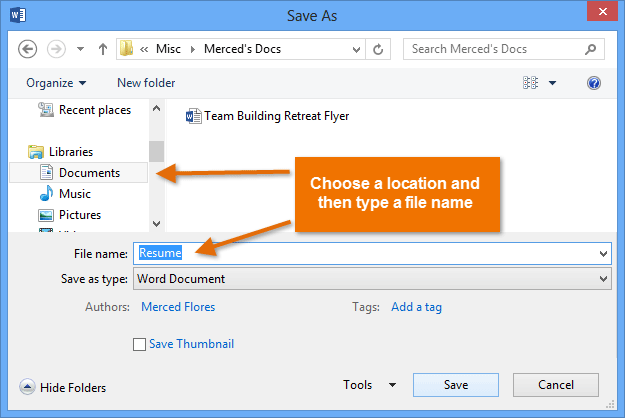This screenshot has width=625, height=418.
Task: Open the recent locations dropdown arrow
Action: (x=81, y=49)
